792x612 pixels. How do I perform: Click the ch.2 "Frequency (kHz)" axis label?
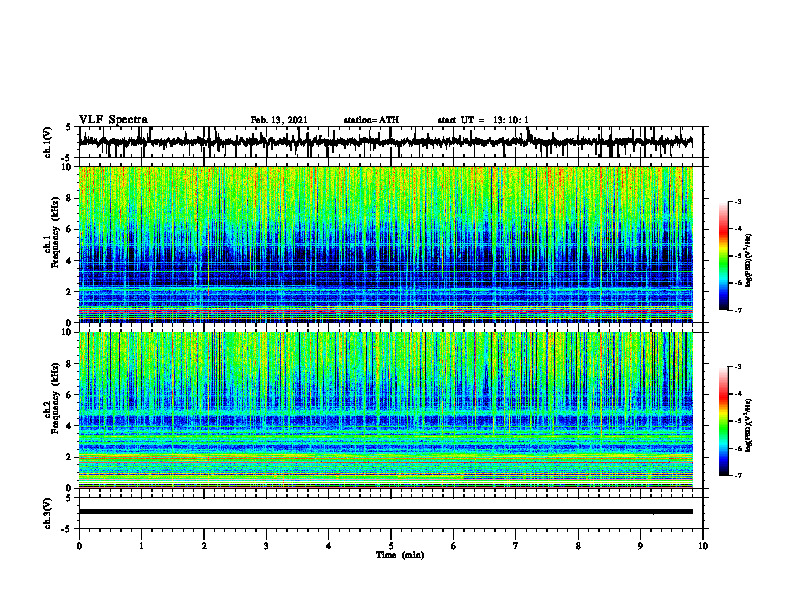pyautogui.click(x=55, y=398)
